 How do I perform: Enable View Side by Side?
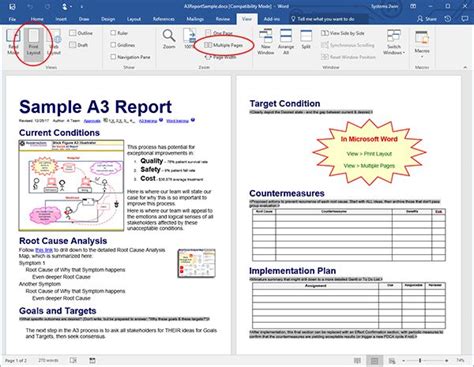(x=343, y=33)
